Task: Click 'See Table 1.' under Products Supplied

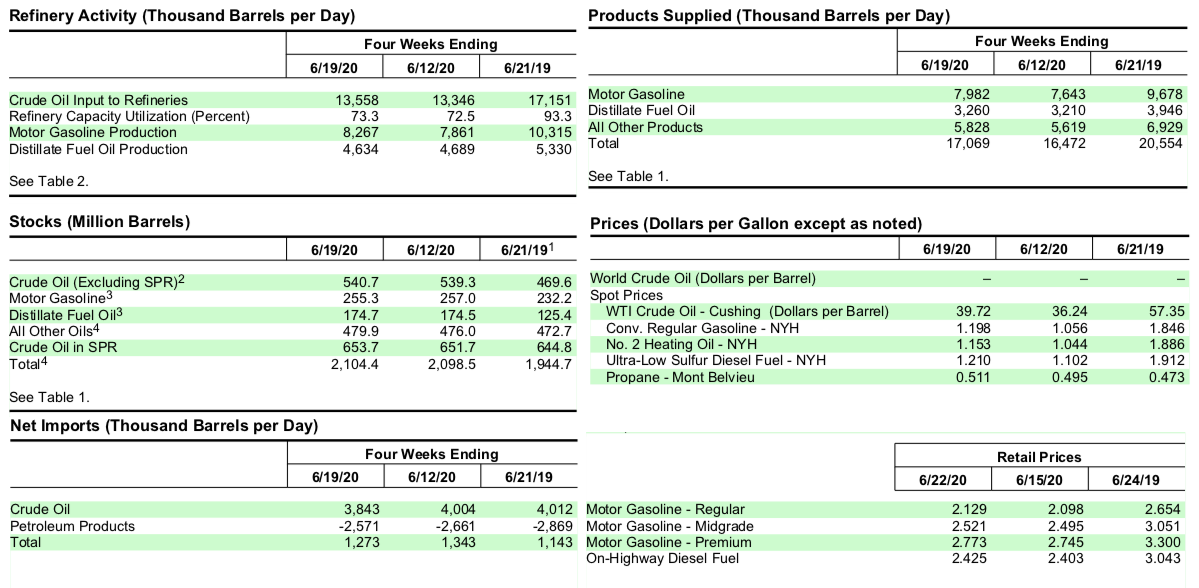Action: pos(628,177)
